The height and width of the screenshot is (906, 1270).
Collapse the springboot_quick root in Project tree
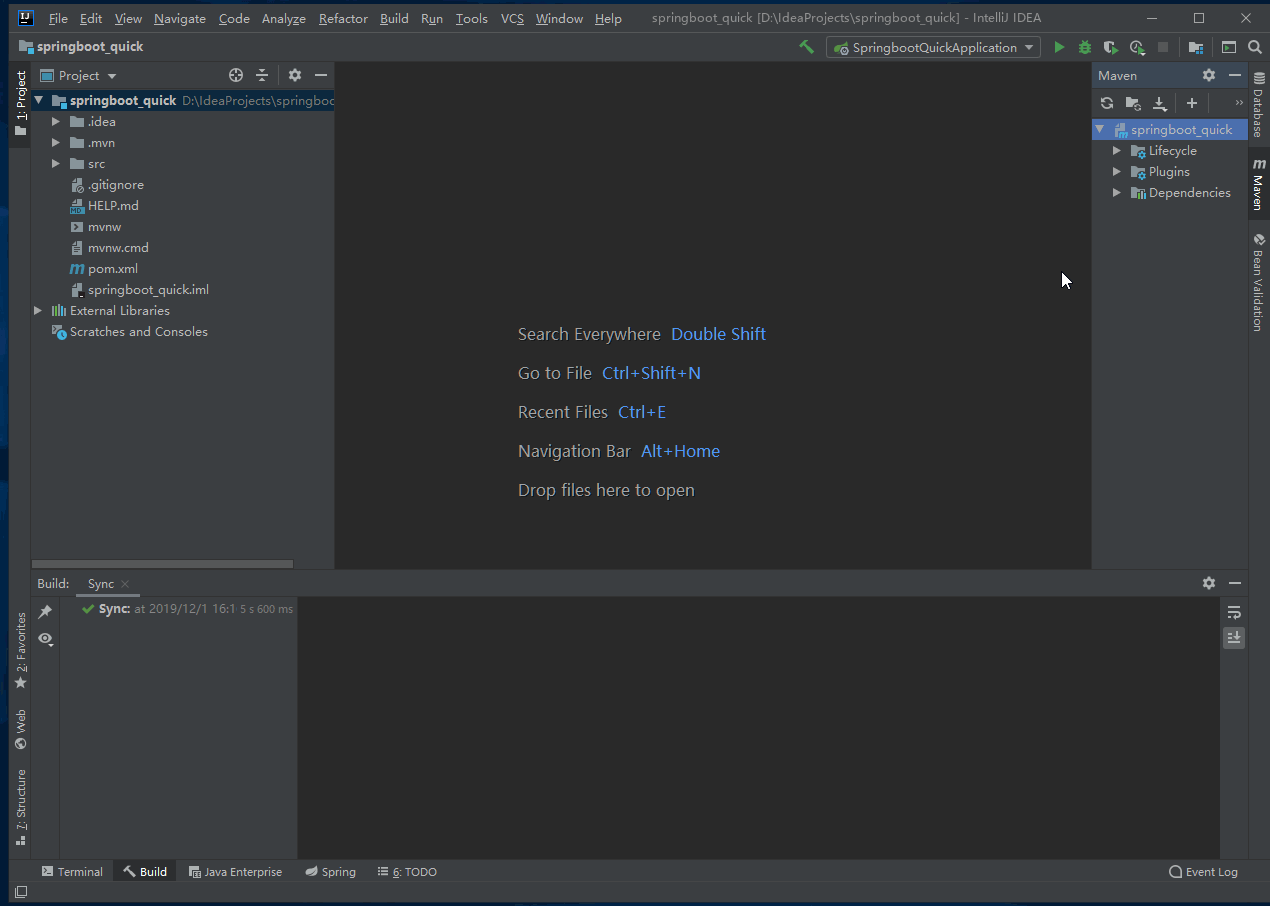click(x=38, y=100)
